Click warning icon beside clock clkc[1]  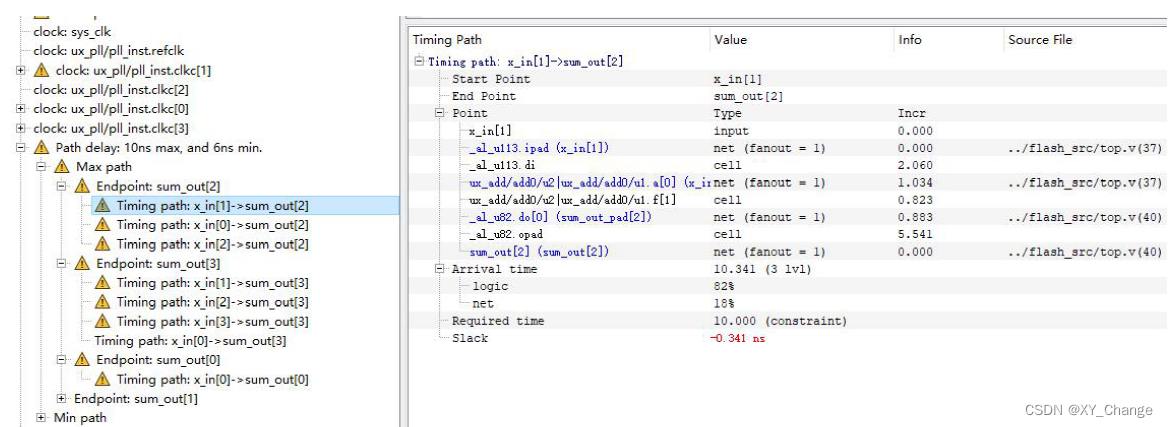pyautogui.click(x=41, y=71)
